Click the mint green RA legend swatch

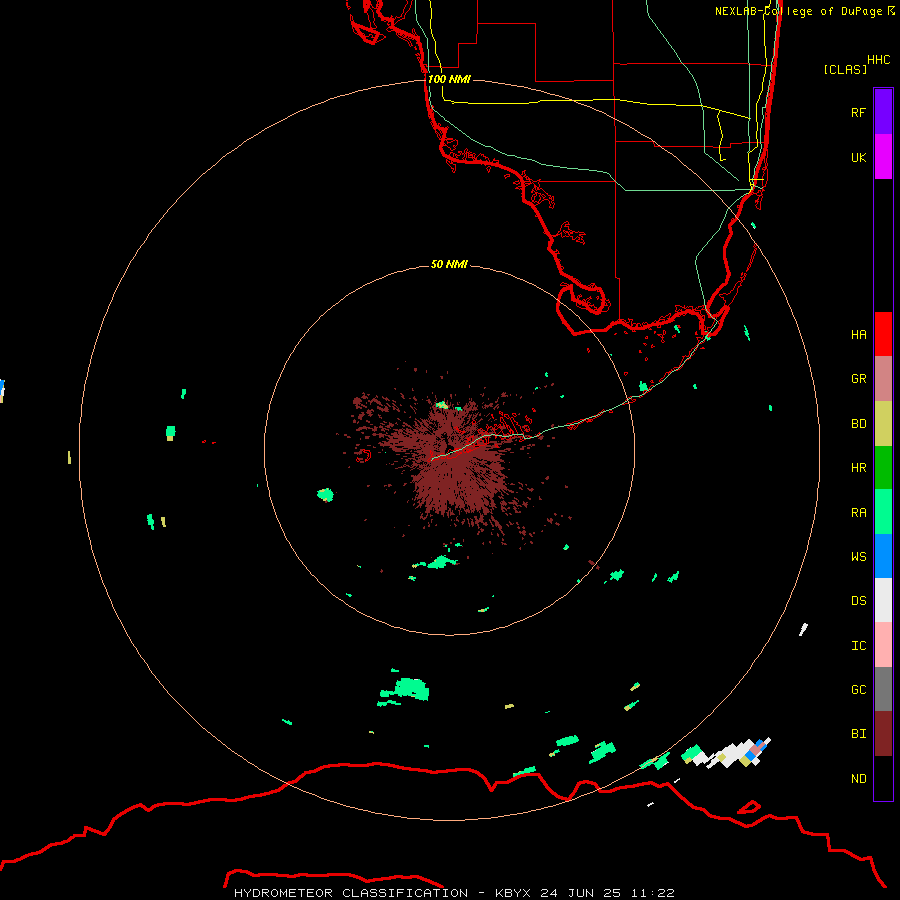point(883,512)
